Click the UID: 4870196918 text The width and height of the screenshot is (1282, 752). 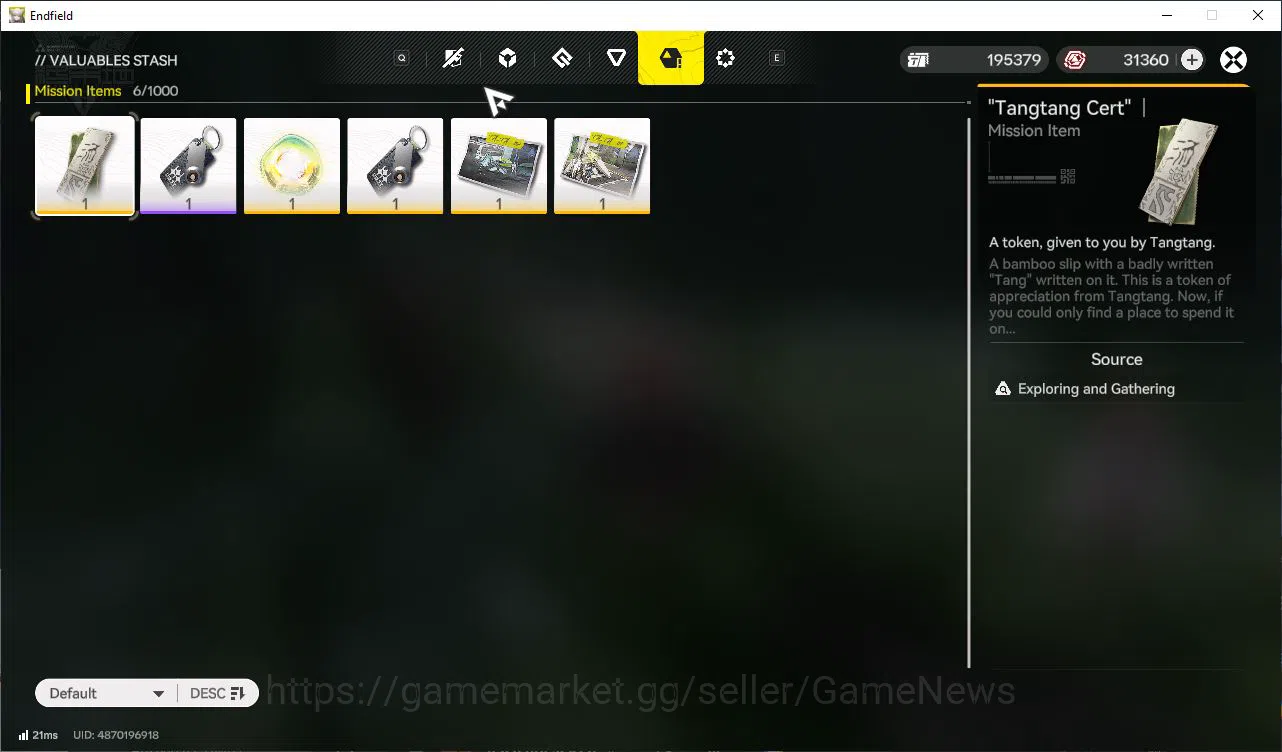(x=116, y=735)
